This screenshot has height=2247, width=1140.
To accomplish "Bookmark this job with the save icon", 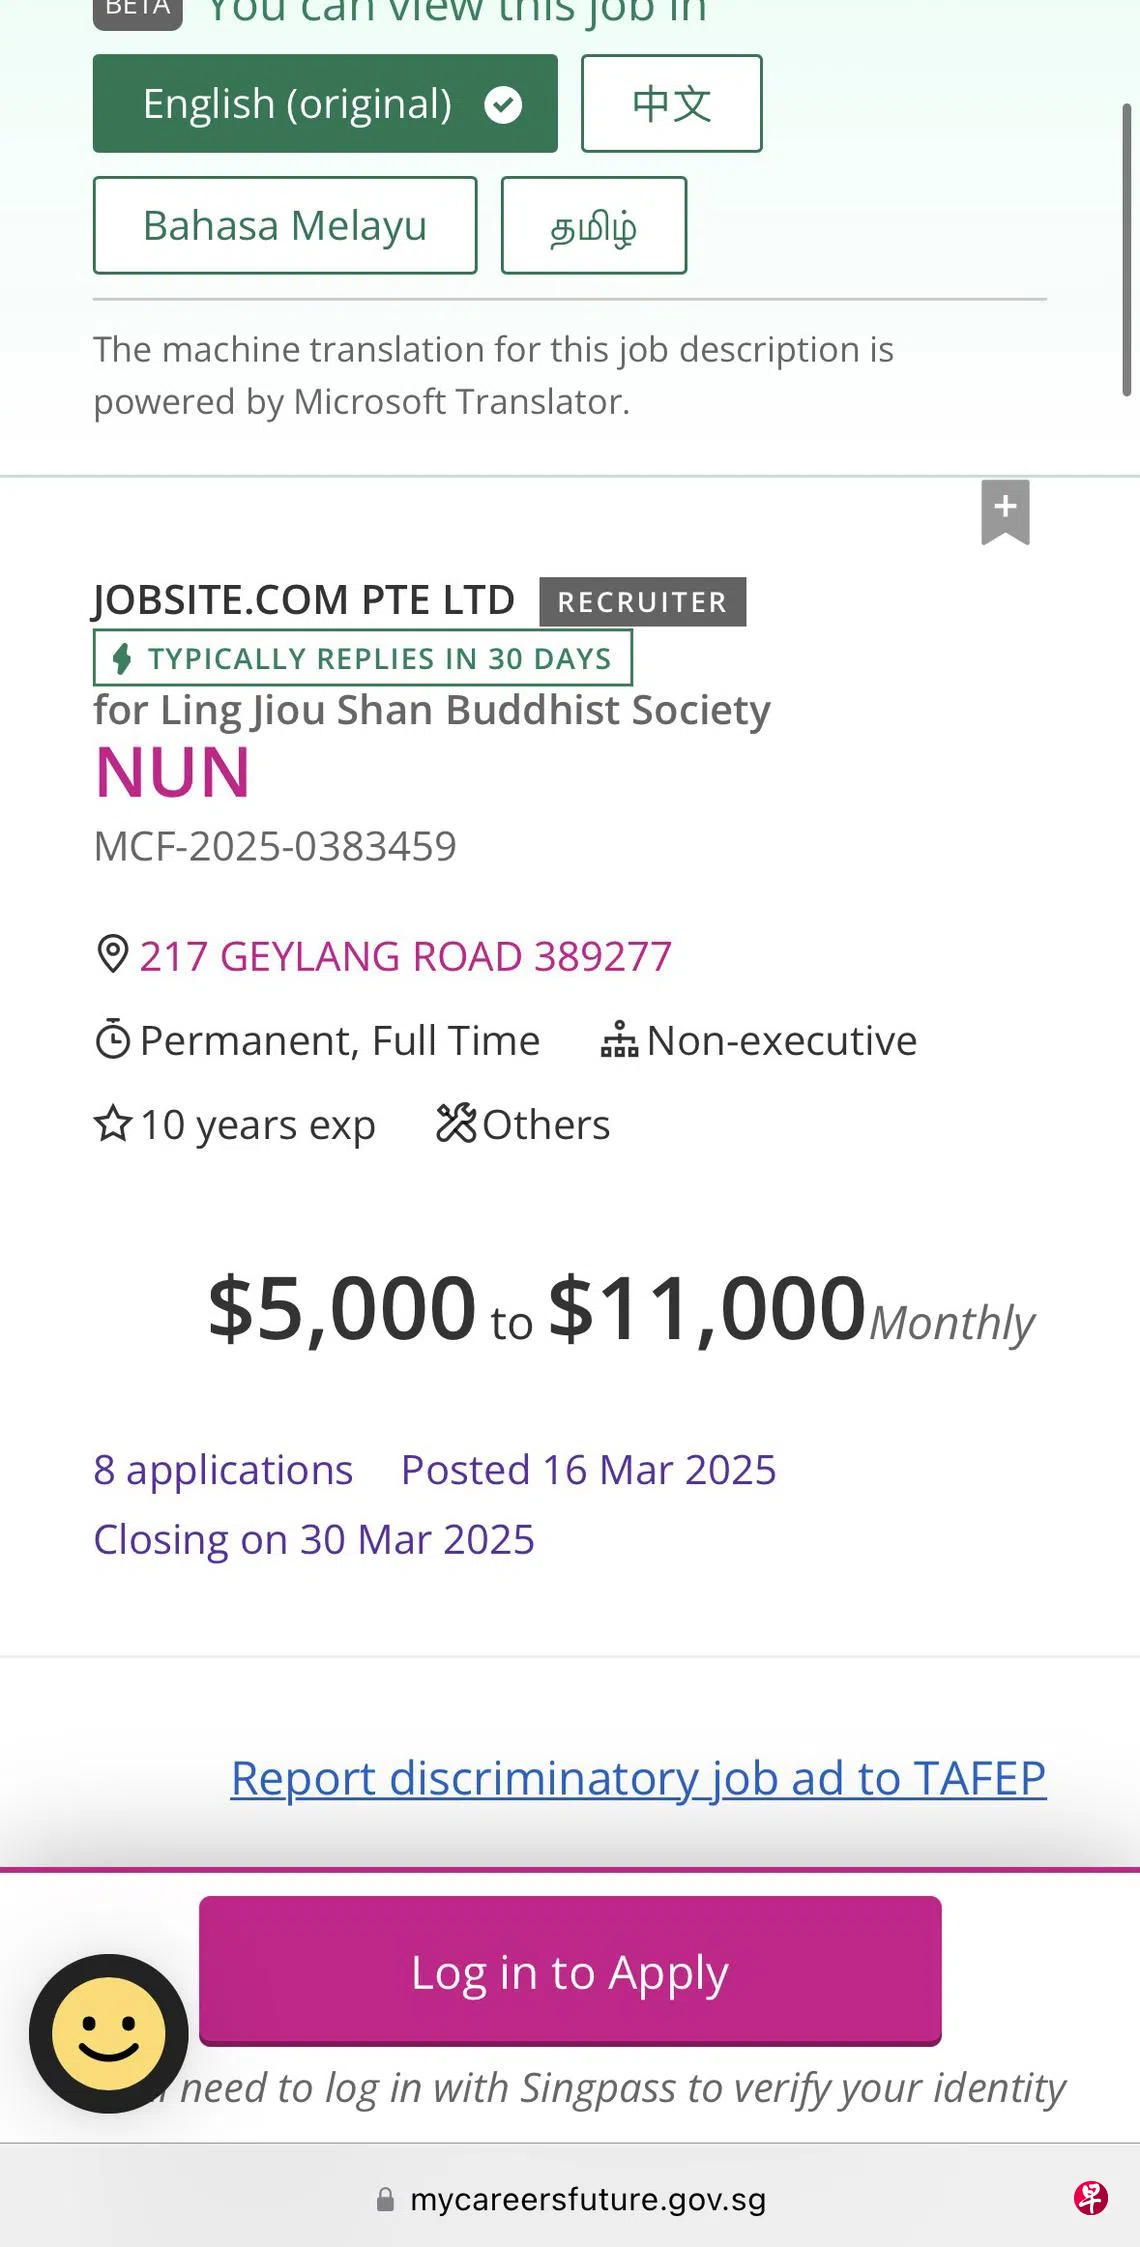I will point(1005,511).
